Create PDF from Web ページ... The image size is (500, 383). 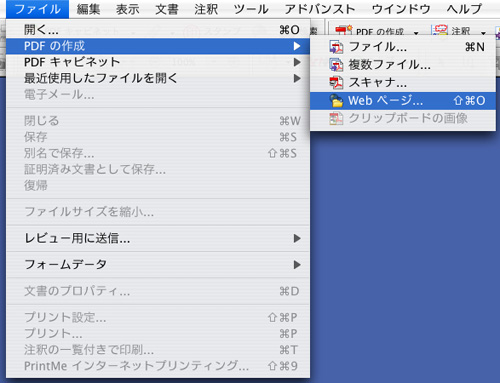[403, 101]
